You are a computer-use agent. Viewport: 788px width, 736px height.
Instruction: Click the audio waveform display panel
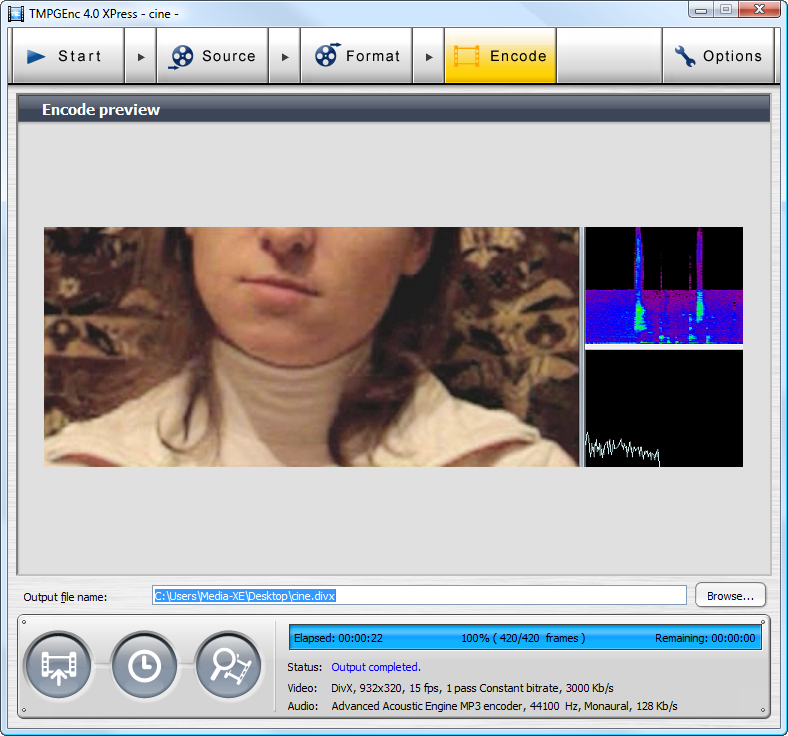pos(664,408)
